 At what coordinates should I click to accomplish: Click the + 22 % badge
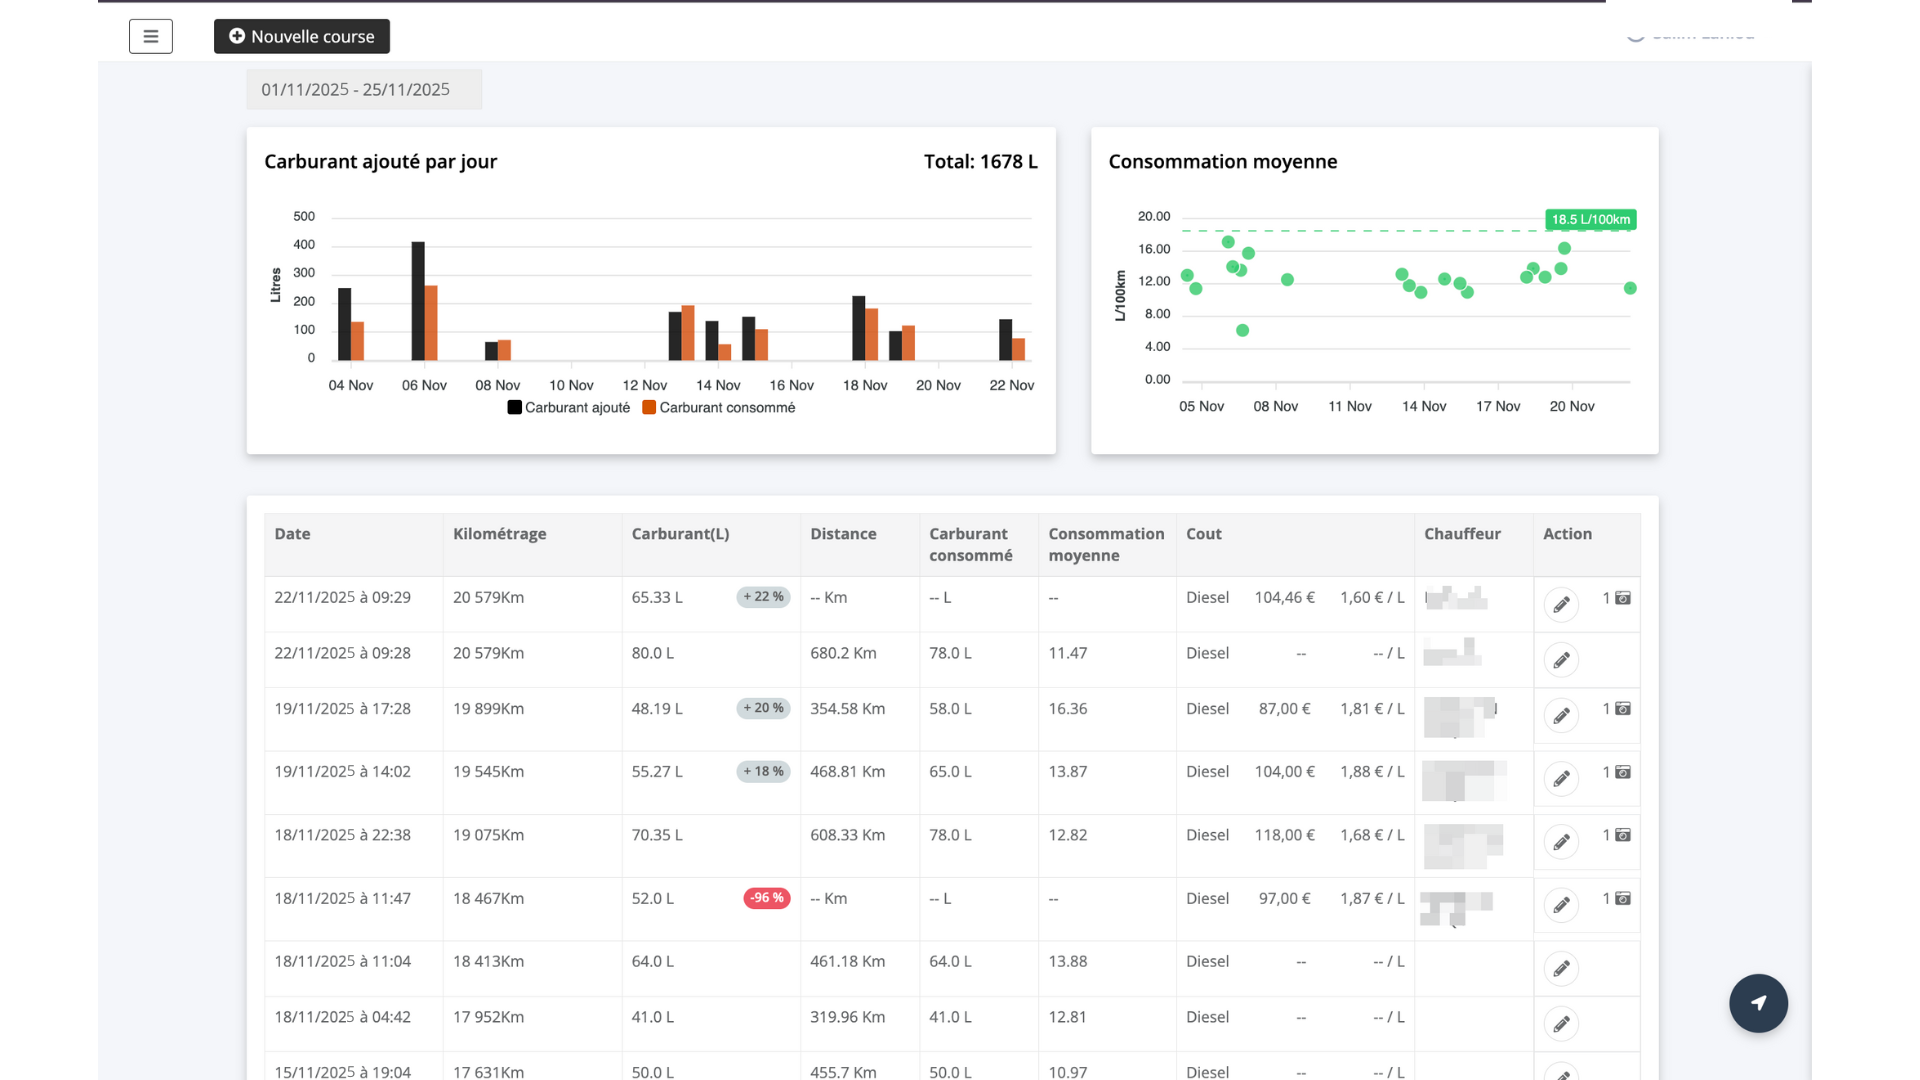tap(764, 597)
